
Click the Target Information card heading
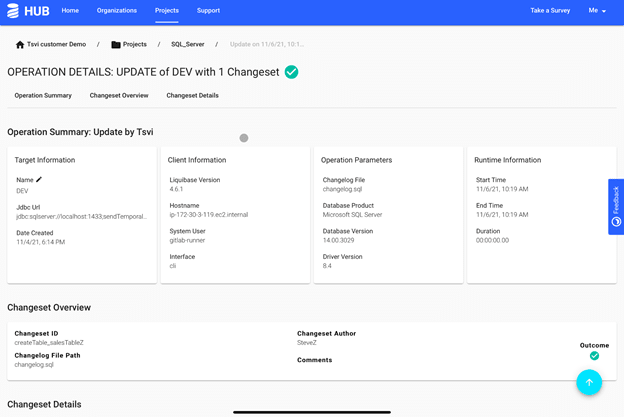tap(45, 160)
